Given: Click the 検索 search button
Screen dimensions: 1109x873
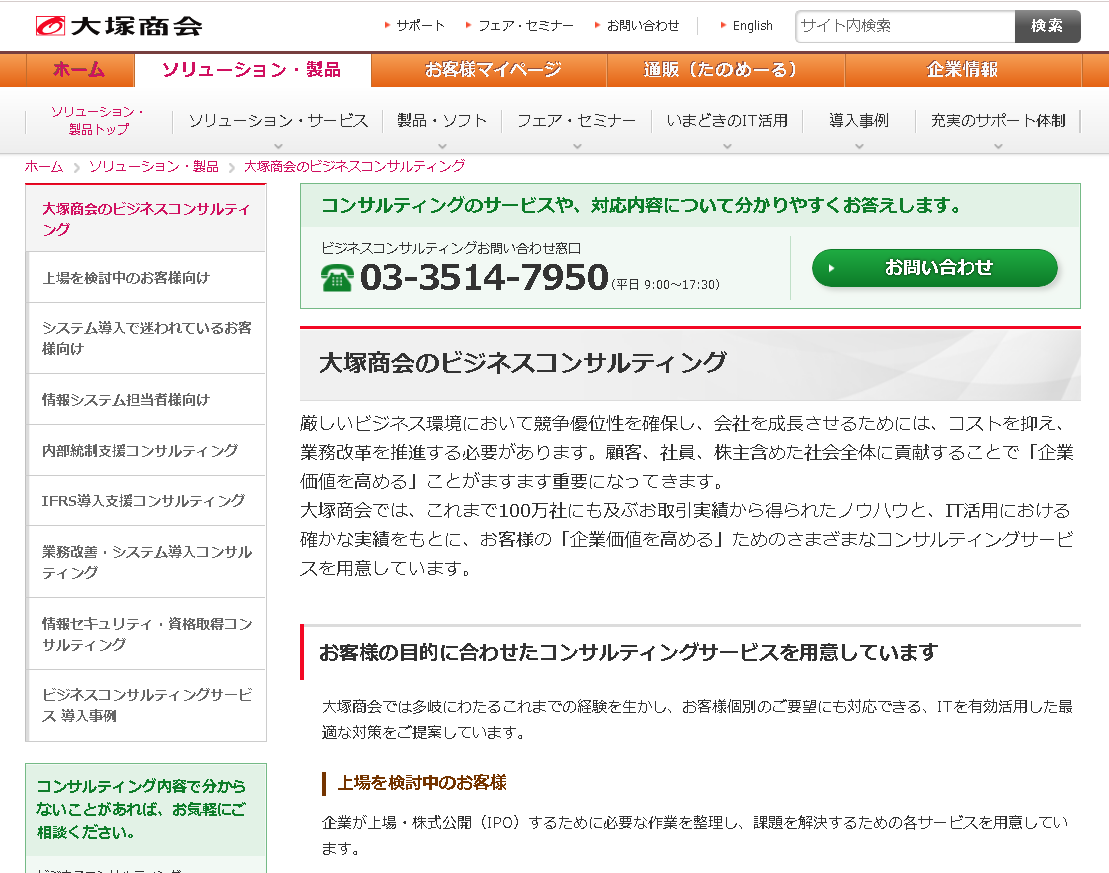Looking at the screenshot, I should click(1047, 26).
